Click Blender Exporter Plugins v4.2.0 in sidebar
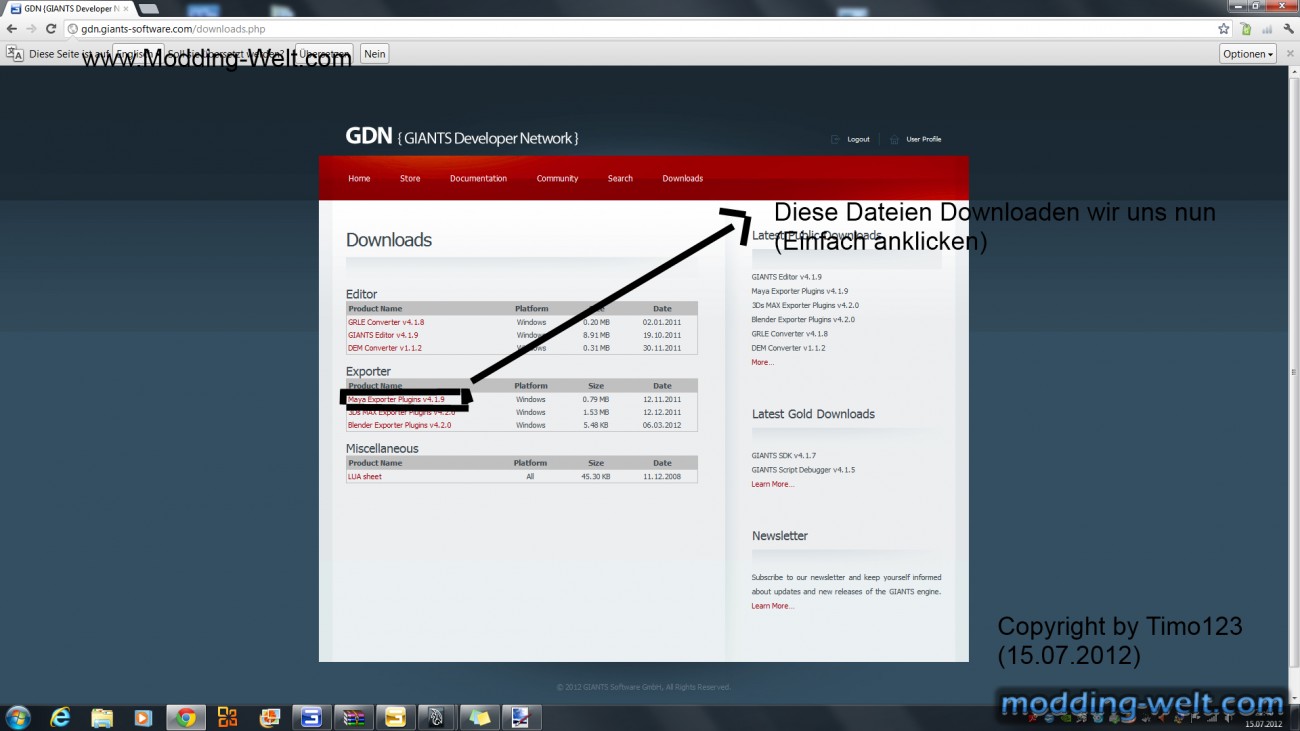1300x731 pixels. (803, 319)
